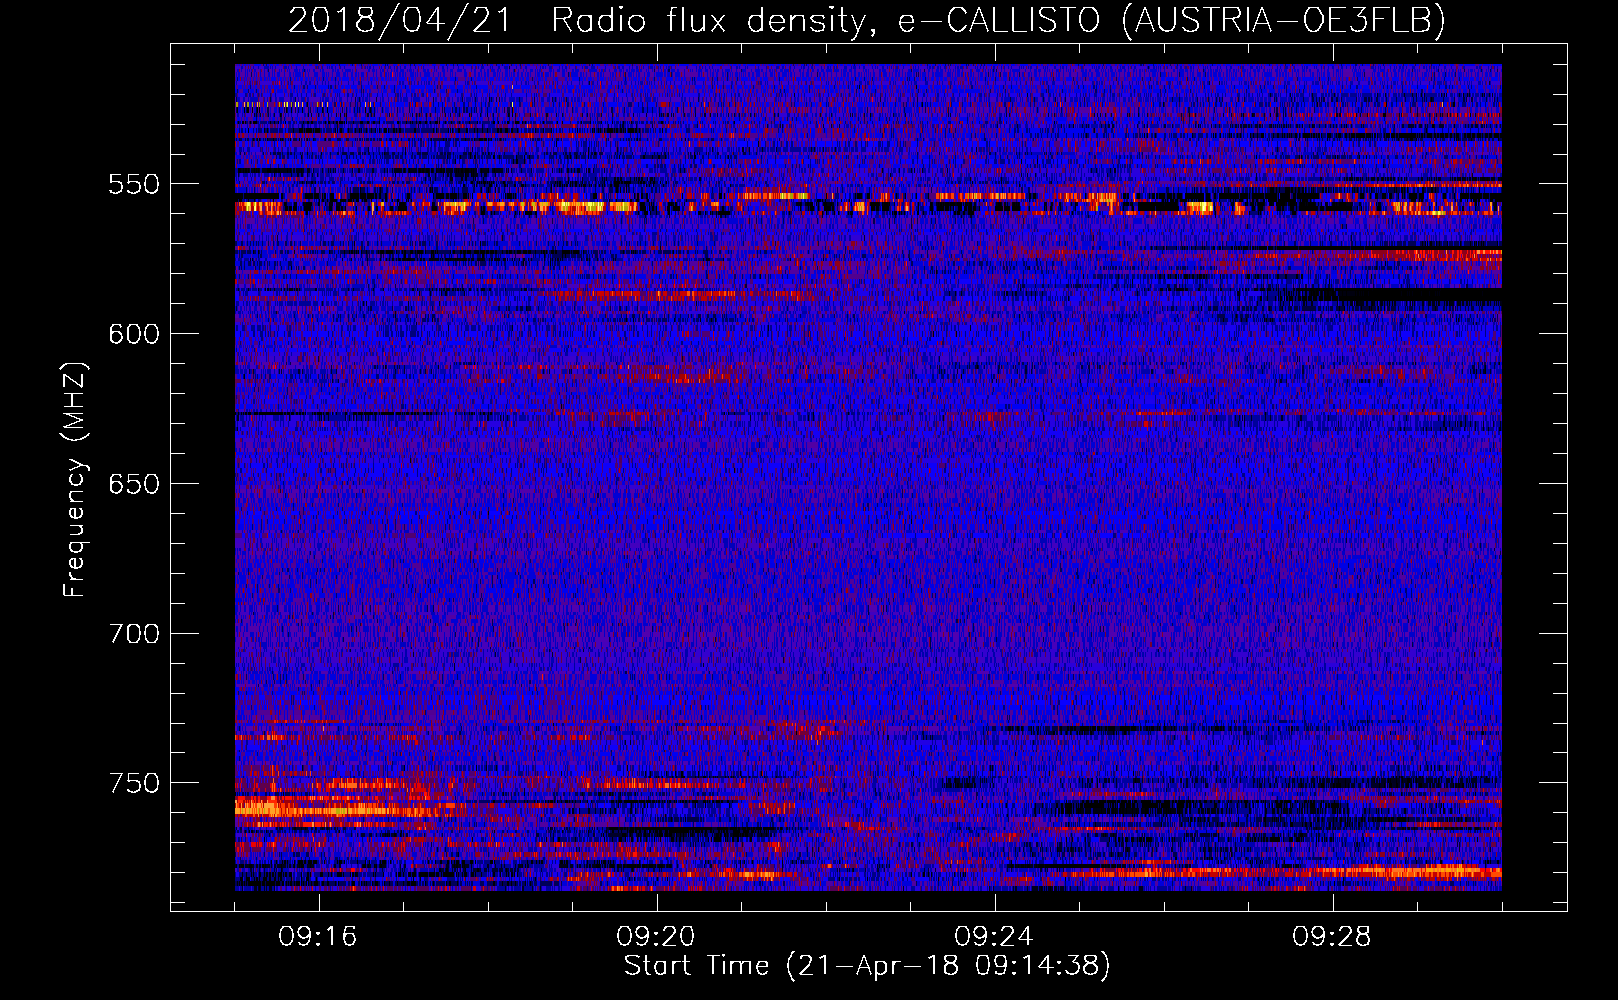The width and height of the screenshot is (1618, 1000).
Task: Click the 600 frequency tick label
Action: [134, 335]
